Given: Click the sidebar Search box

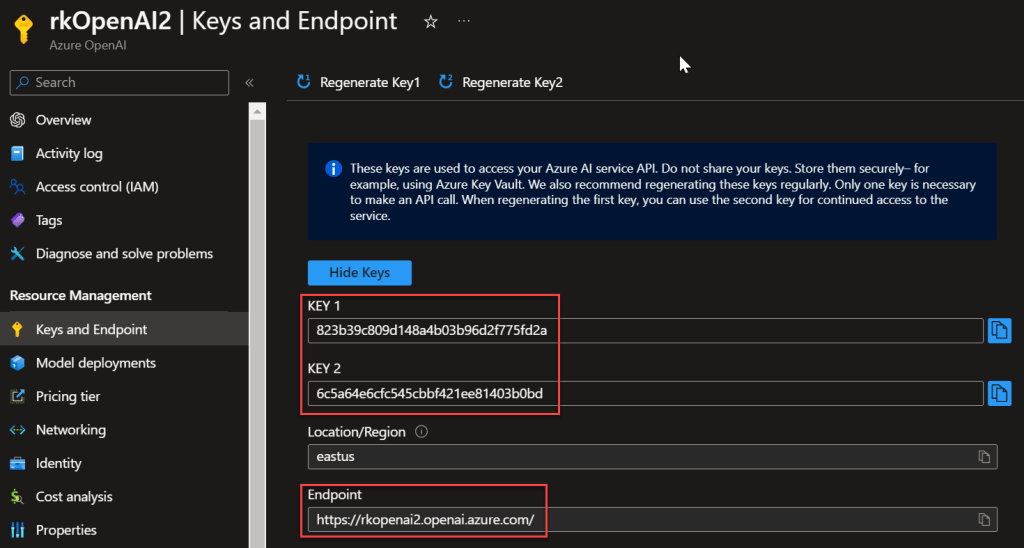Looking at the screenshot, I should [119, 83].
